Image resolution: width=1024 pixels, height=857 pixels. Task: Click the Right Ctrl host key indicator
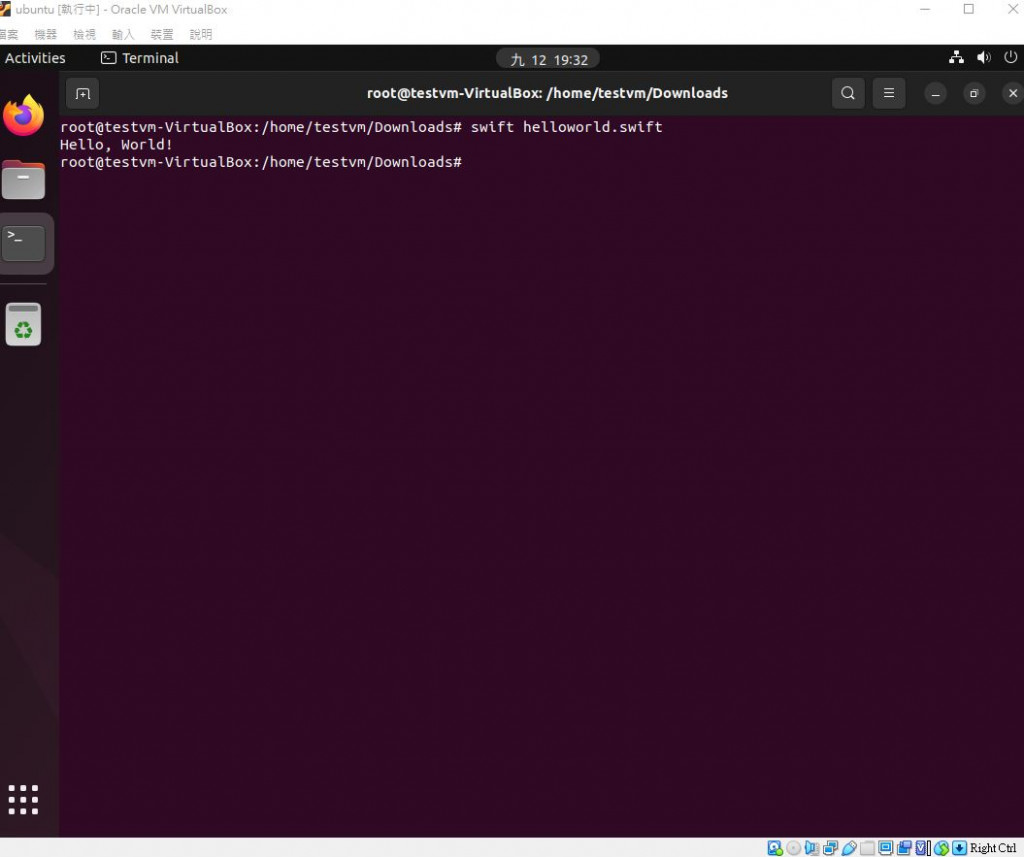pyautogui.click(x=993, y=848)
